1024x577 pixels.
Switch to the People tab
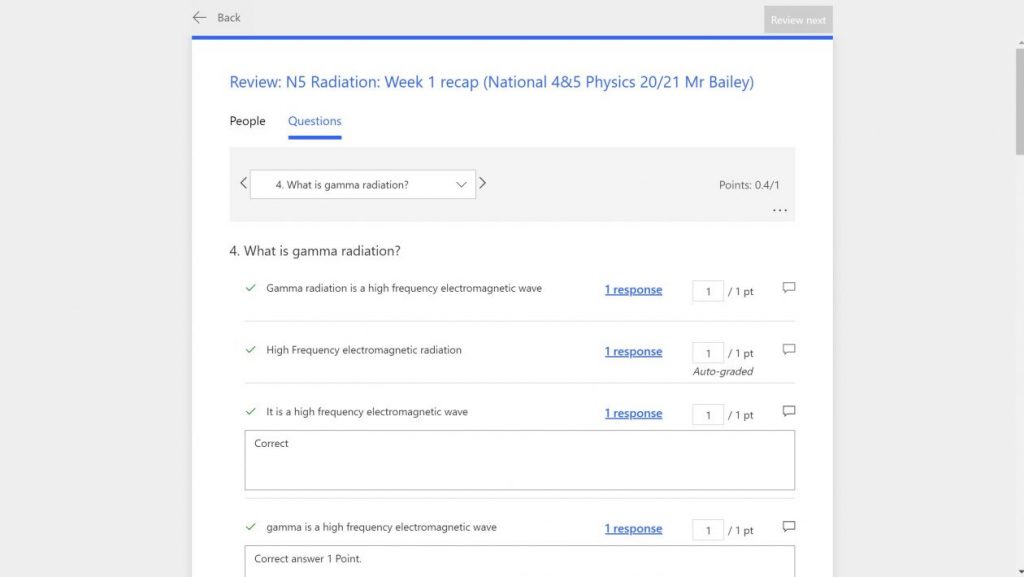pos(247,120)
